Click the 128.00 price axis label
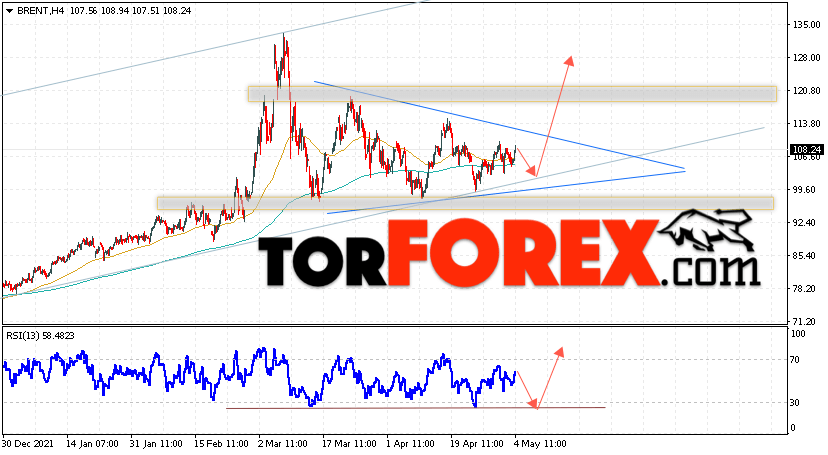 [x=806, y=58]
